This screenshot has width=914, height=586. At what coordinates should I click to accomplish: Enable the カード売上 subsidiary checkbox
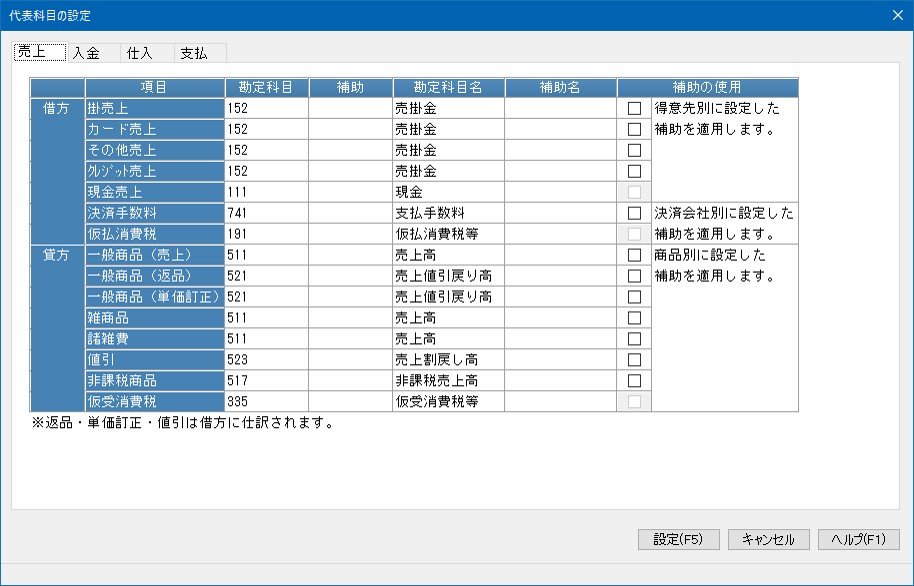pyautogui.click(x=634, y=129)
